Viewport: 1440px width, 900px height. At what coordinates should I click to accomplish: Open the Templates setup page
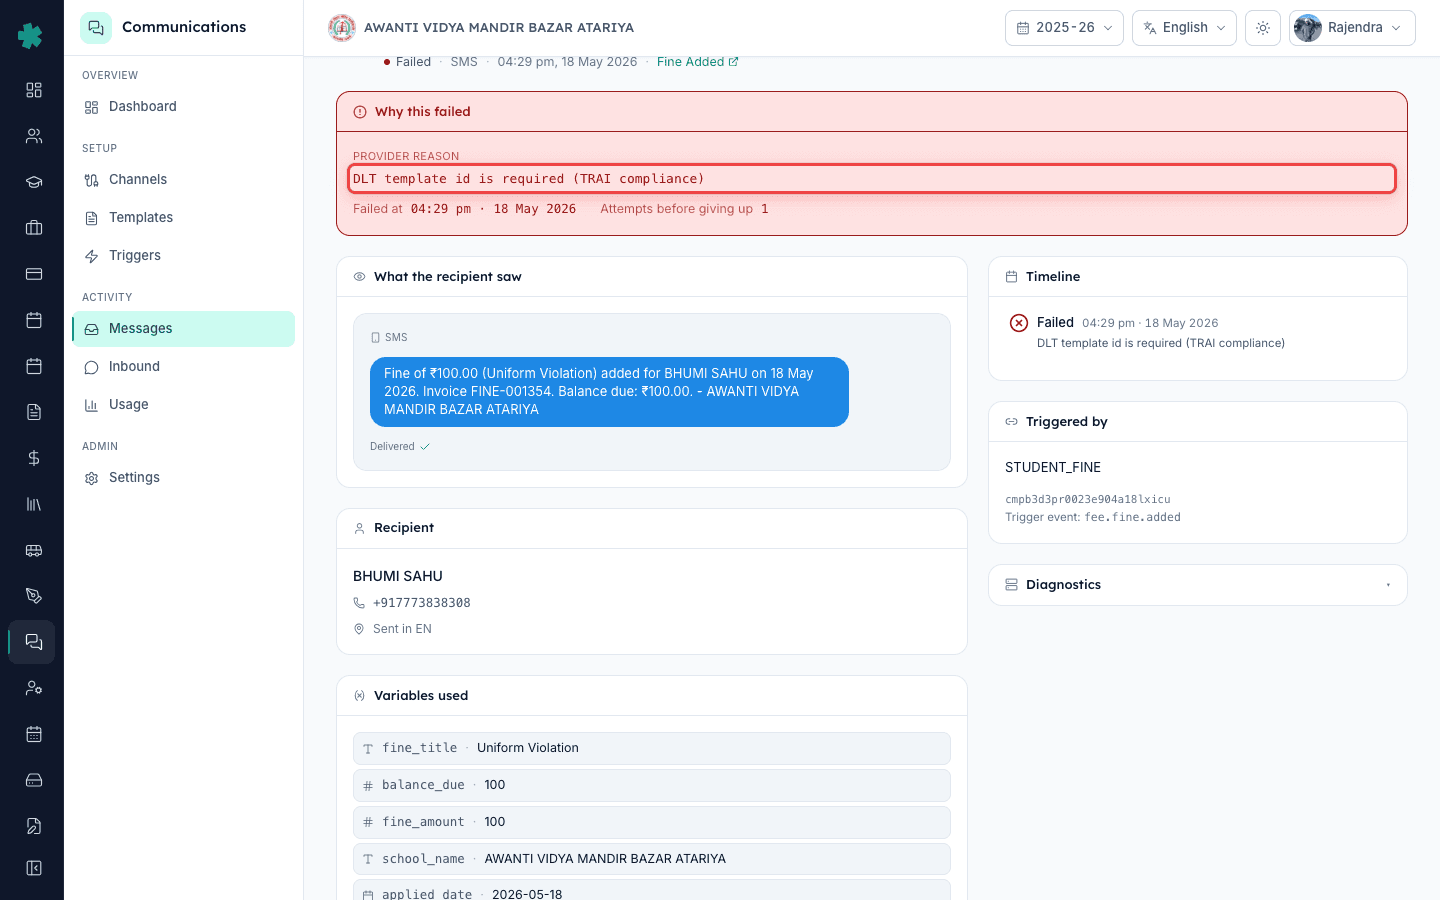183,218
